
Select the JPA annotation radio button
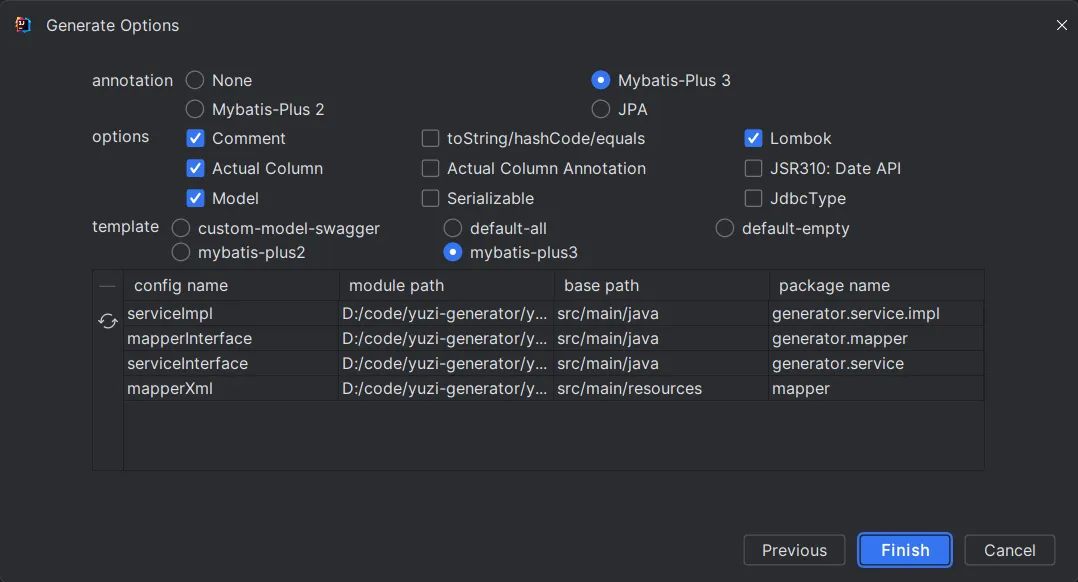pos(601,109)
